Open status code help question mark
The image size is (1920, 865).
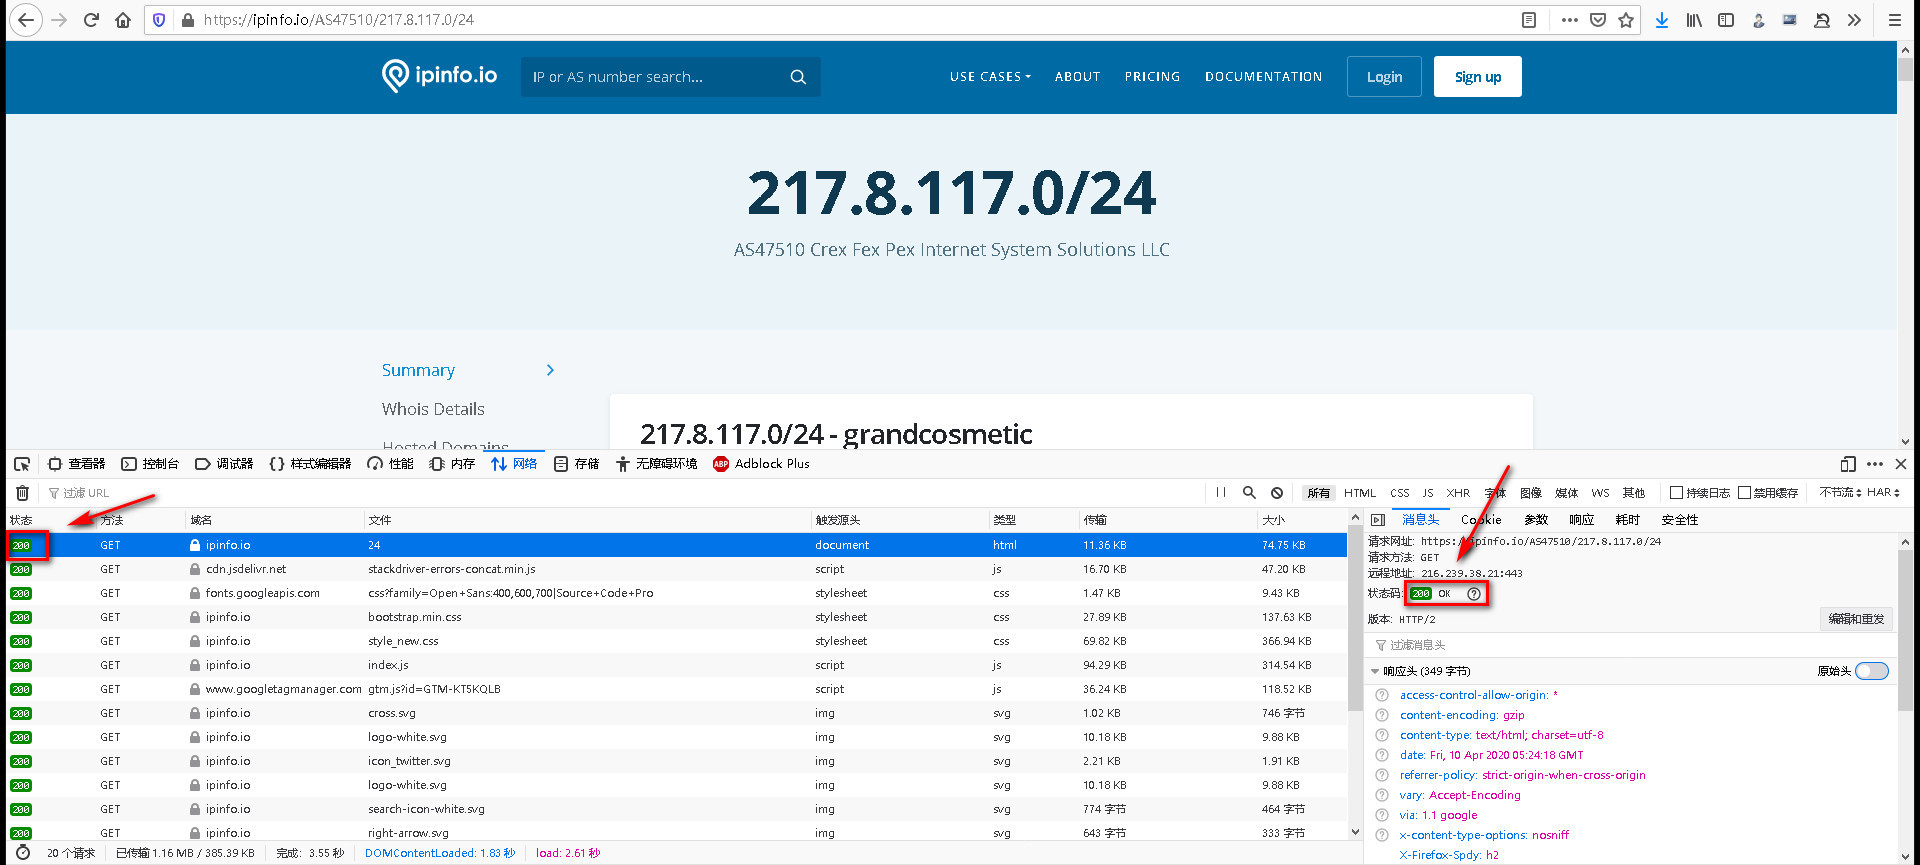point(1474,594)
